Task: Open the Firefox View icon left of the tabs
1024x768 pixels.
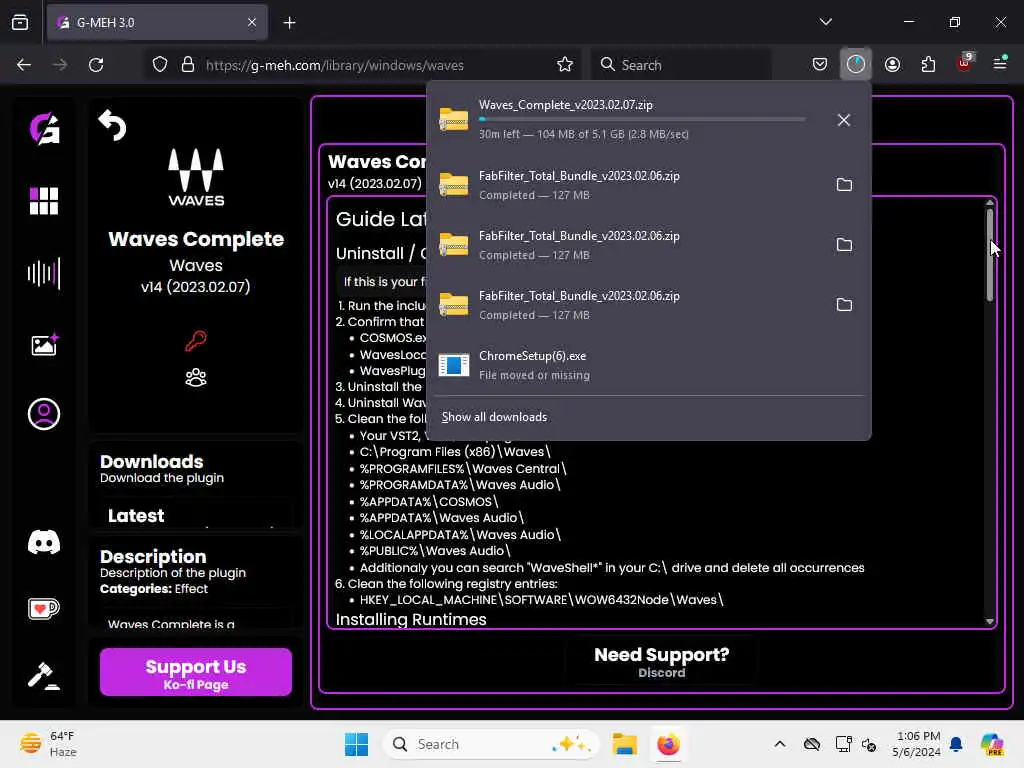Action: [20, 23]
